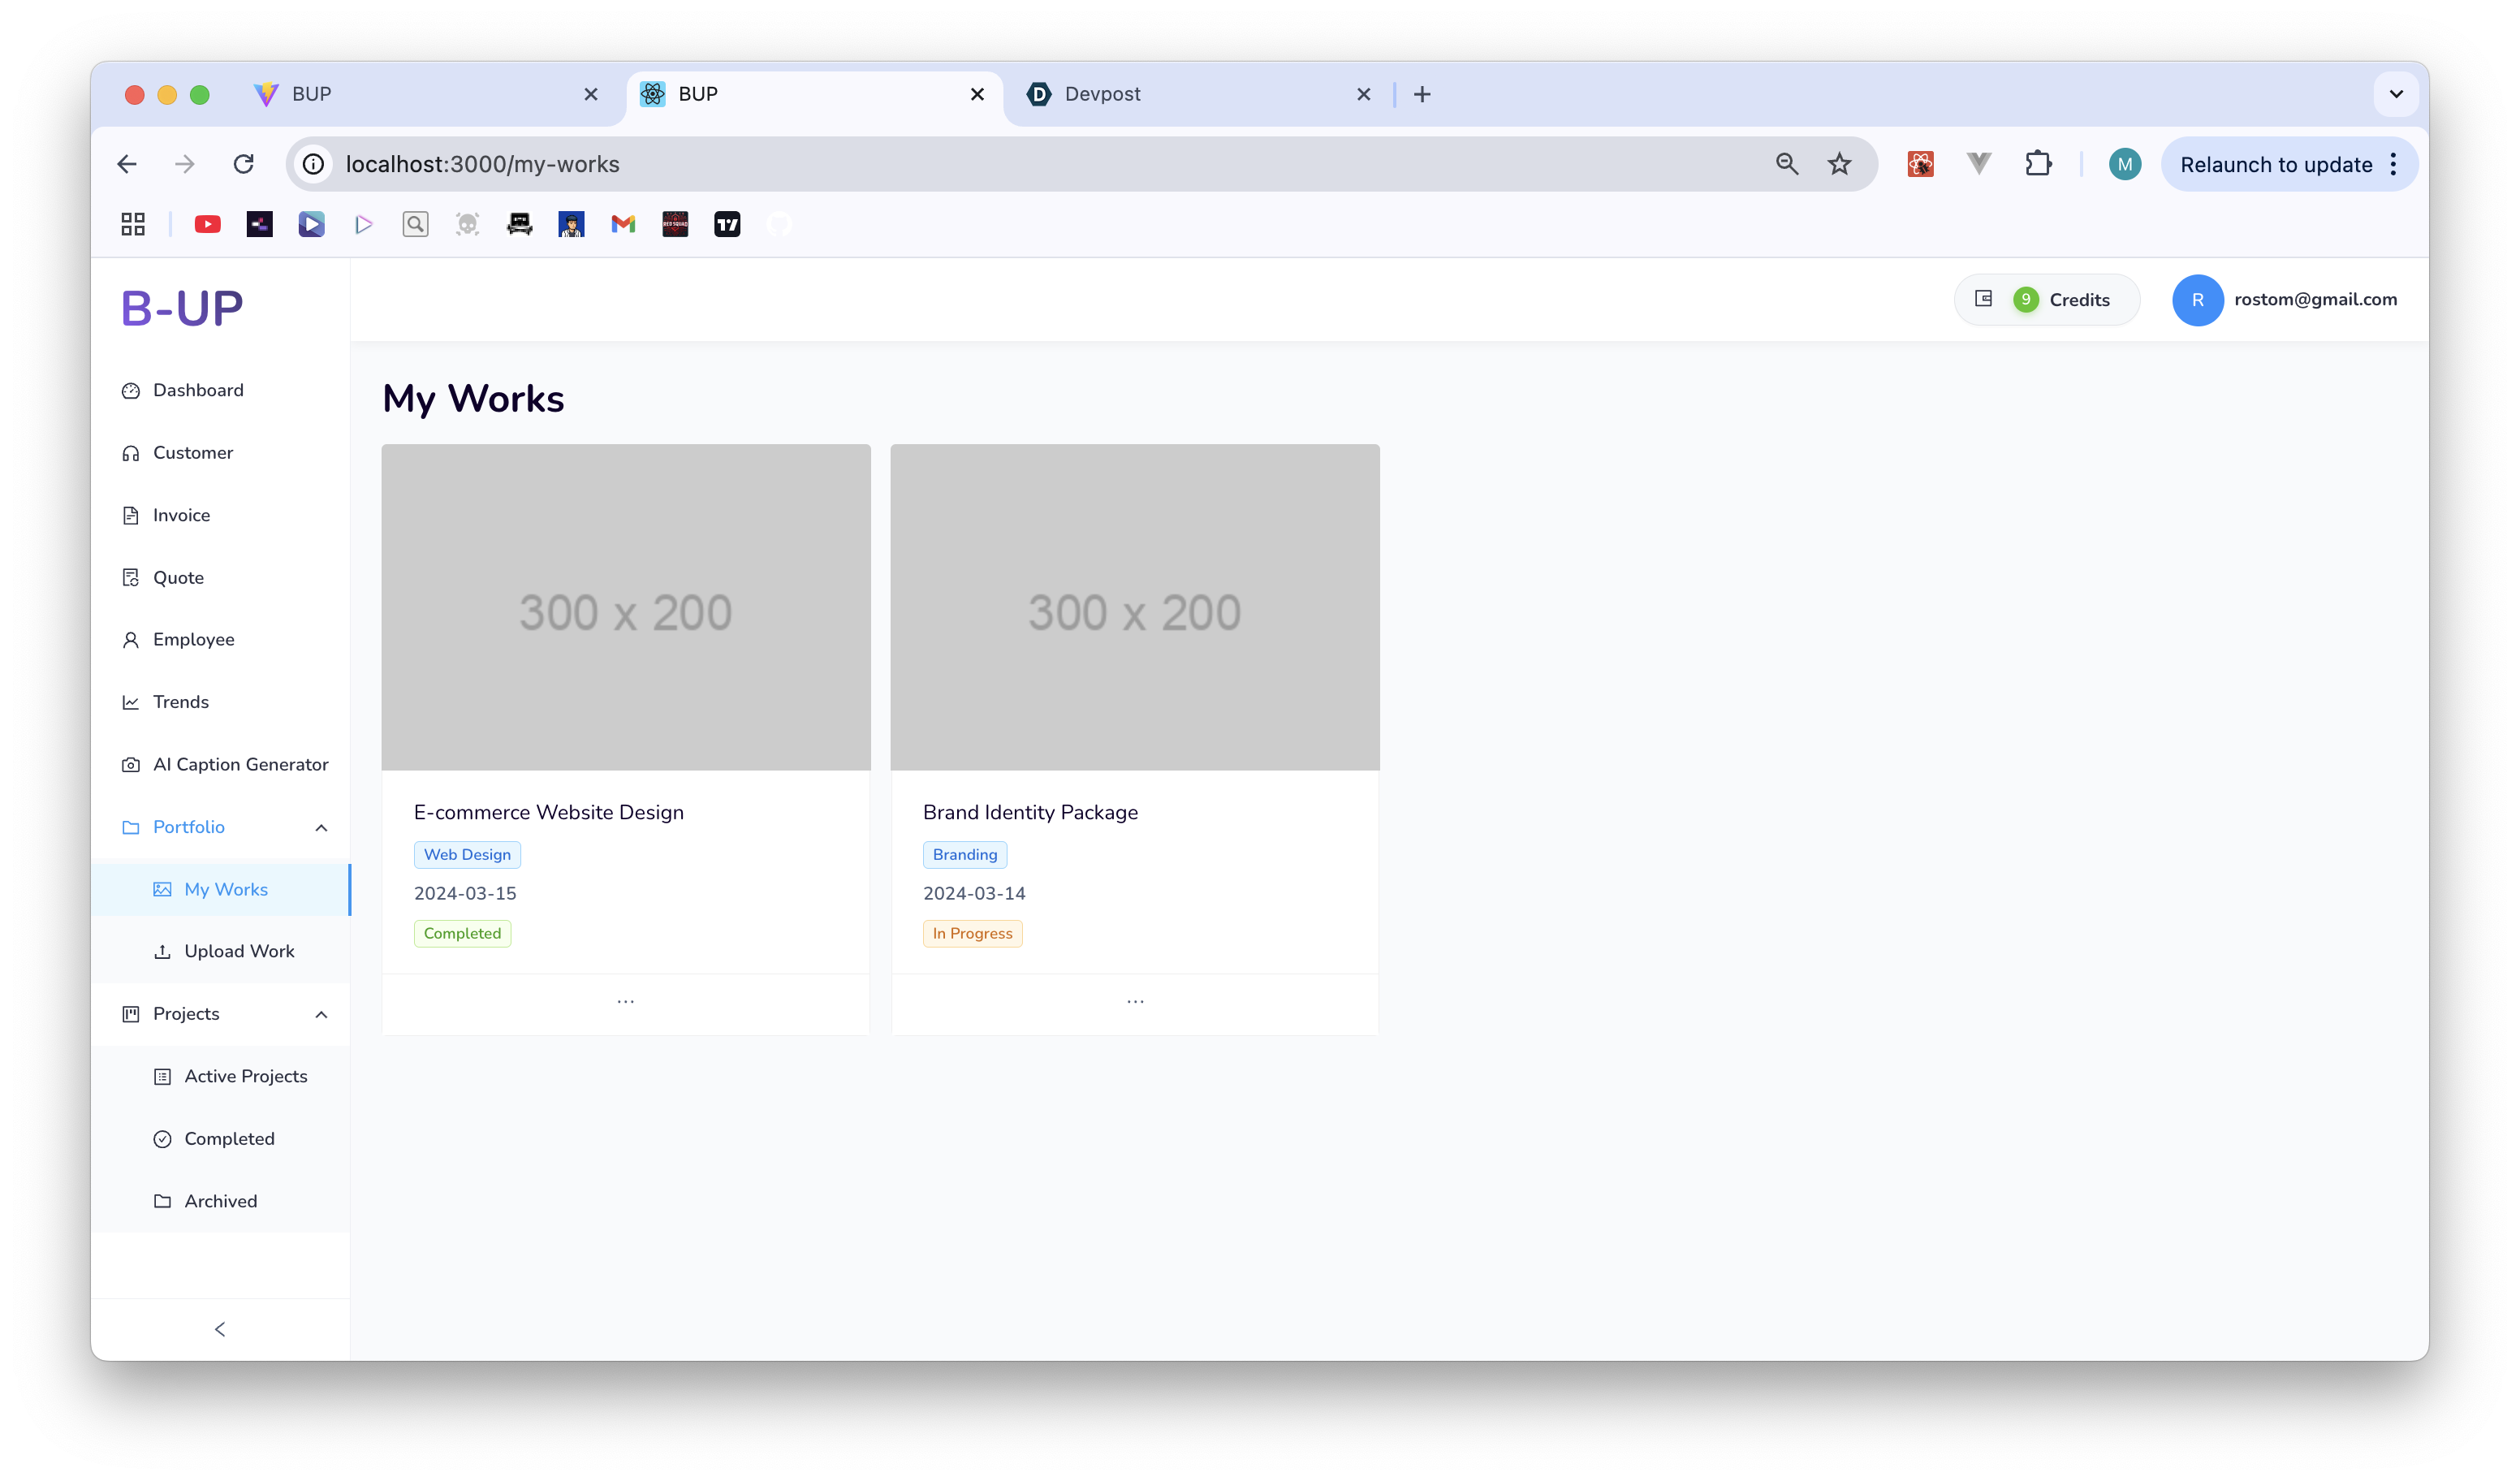Open AI Caption Generator page
The image size is (2520, 1481).
point(239,764)
